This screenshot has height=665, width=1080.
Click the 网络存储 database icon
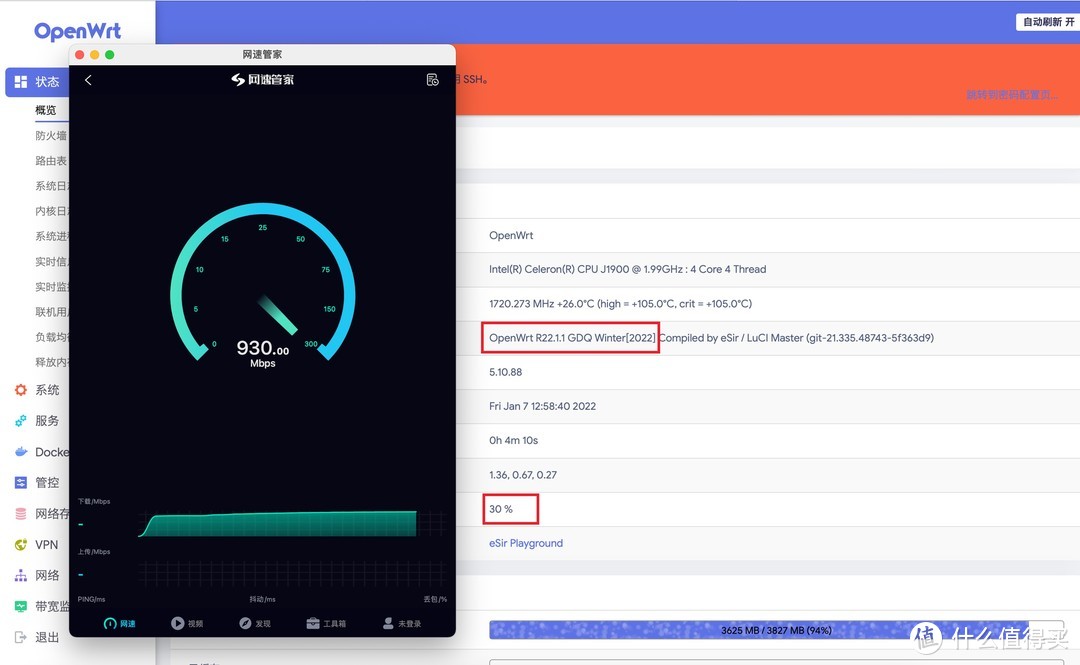pos(21,513)
